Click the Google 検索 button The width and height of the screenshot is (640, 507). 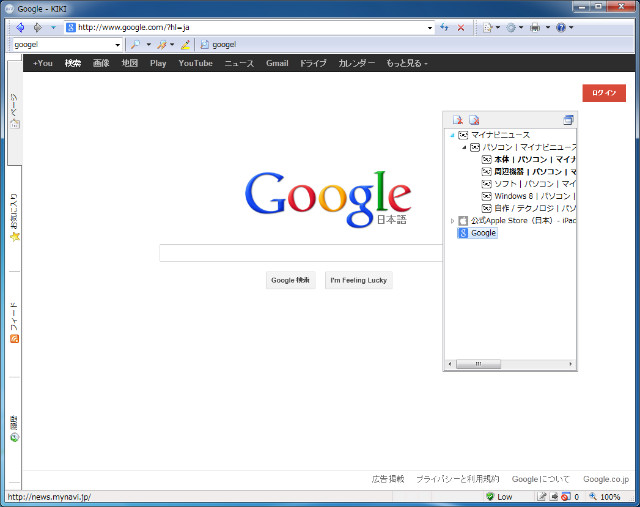tap(291, 280)
